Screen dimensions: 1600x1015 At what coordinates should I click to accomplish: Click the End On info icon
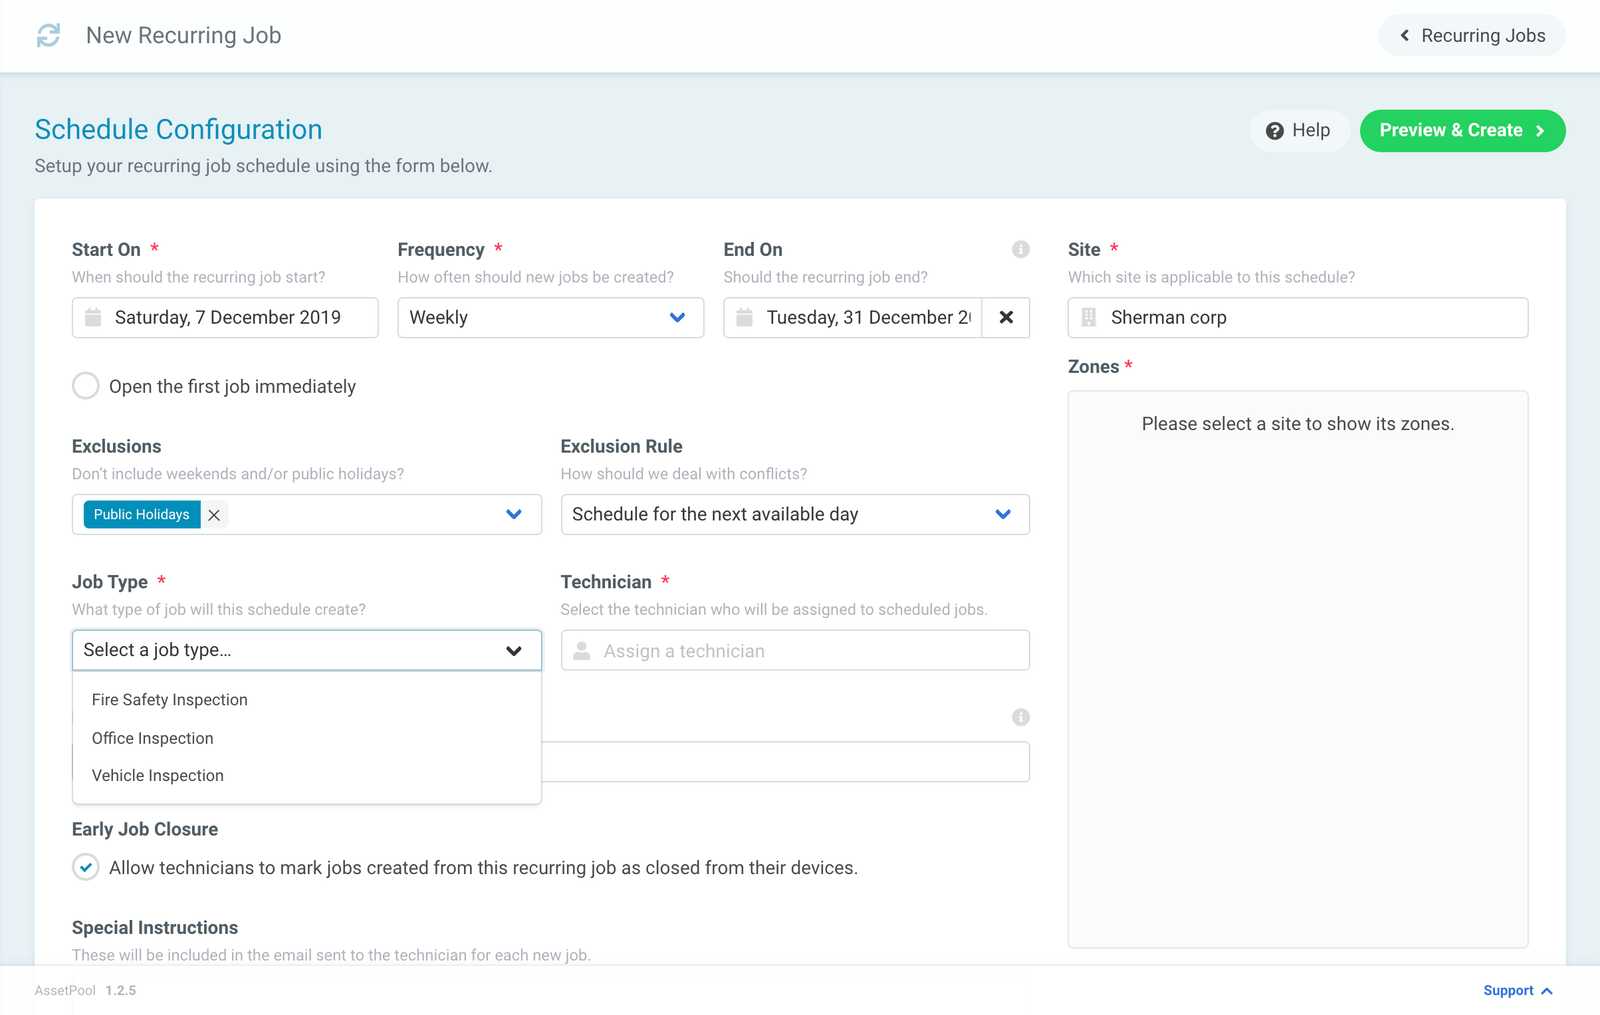click(1020, 249)
